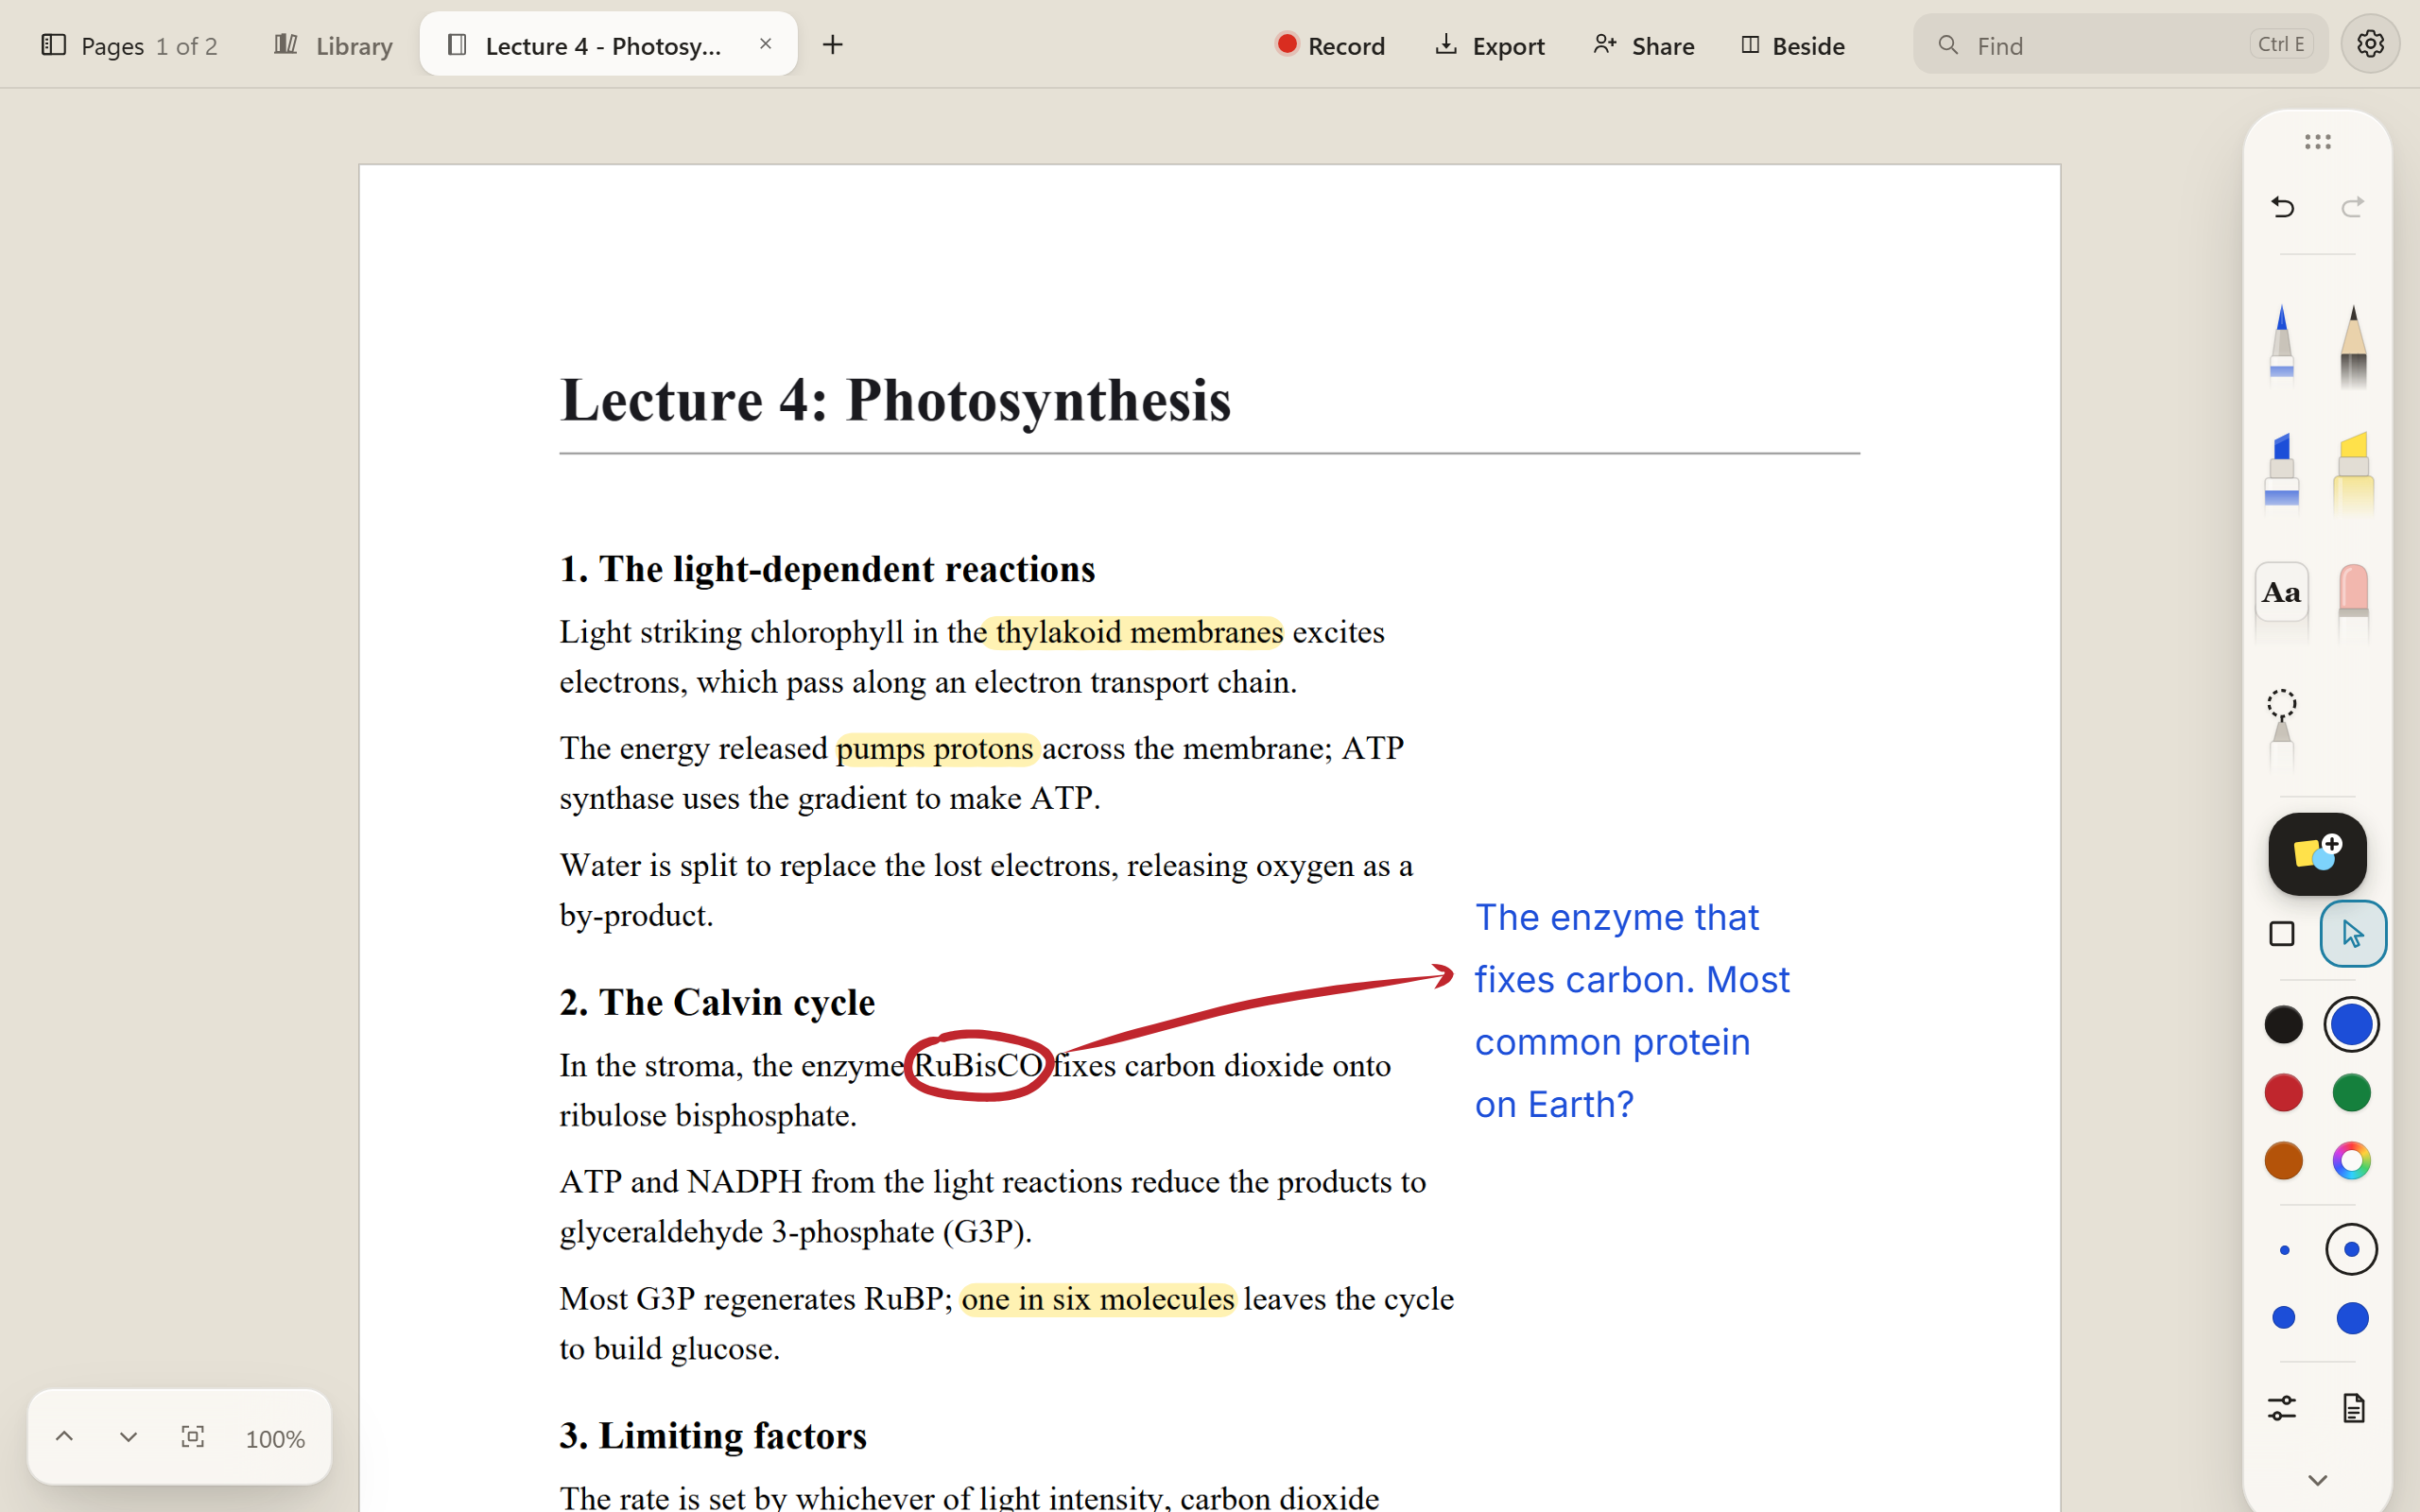Viewport: 2420px width, 1512px height.
Task: Choose the blue color swatch
Action: pos(2351,1025)
